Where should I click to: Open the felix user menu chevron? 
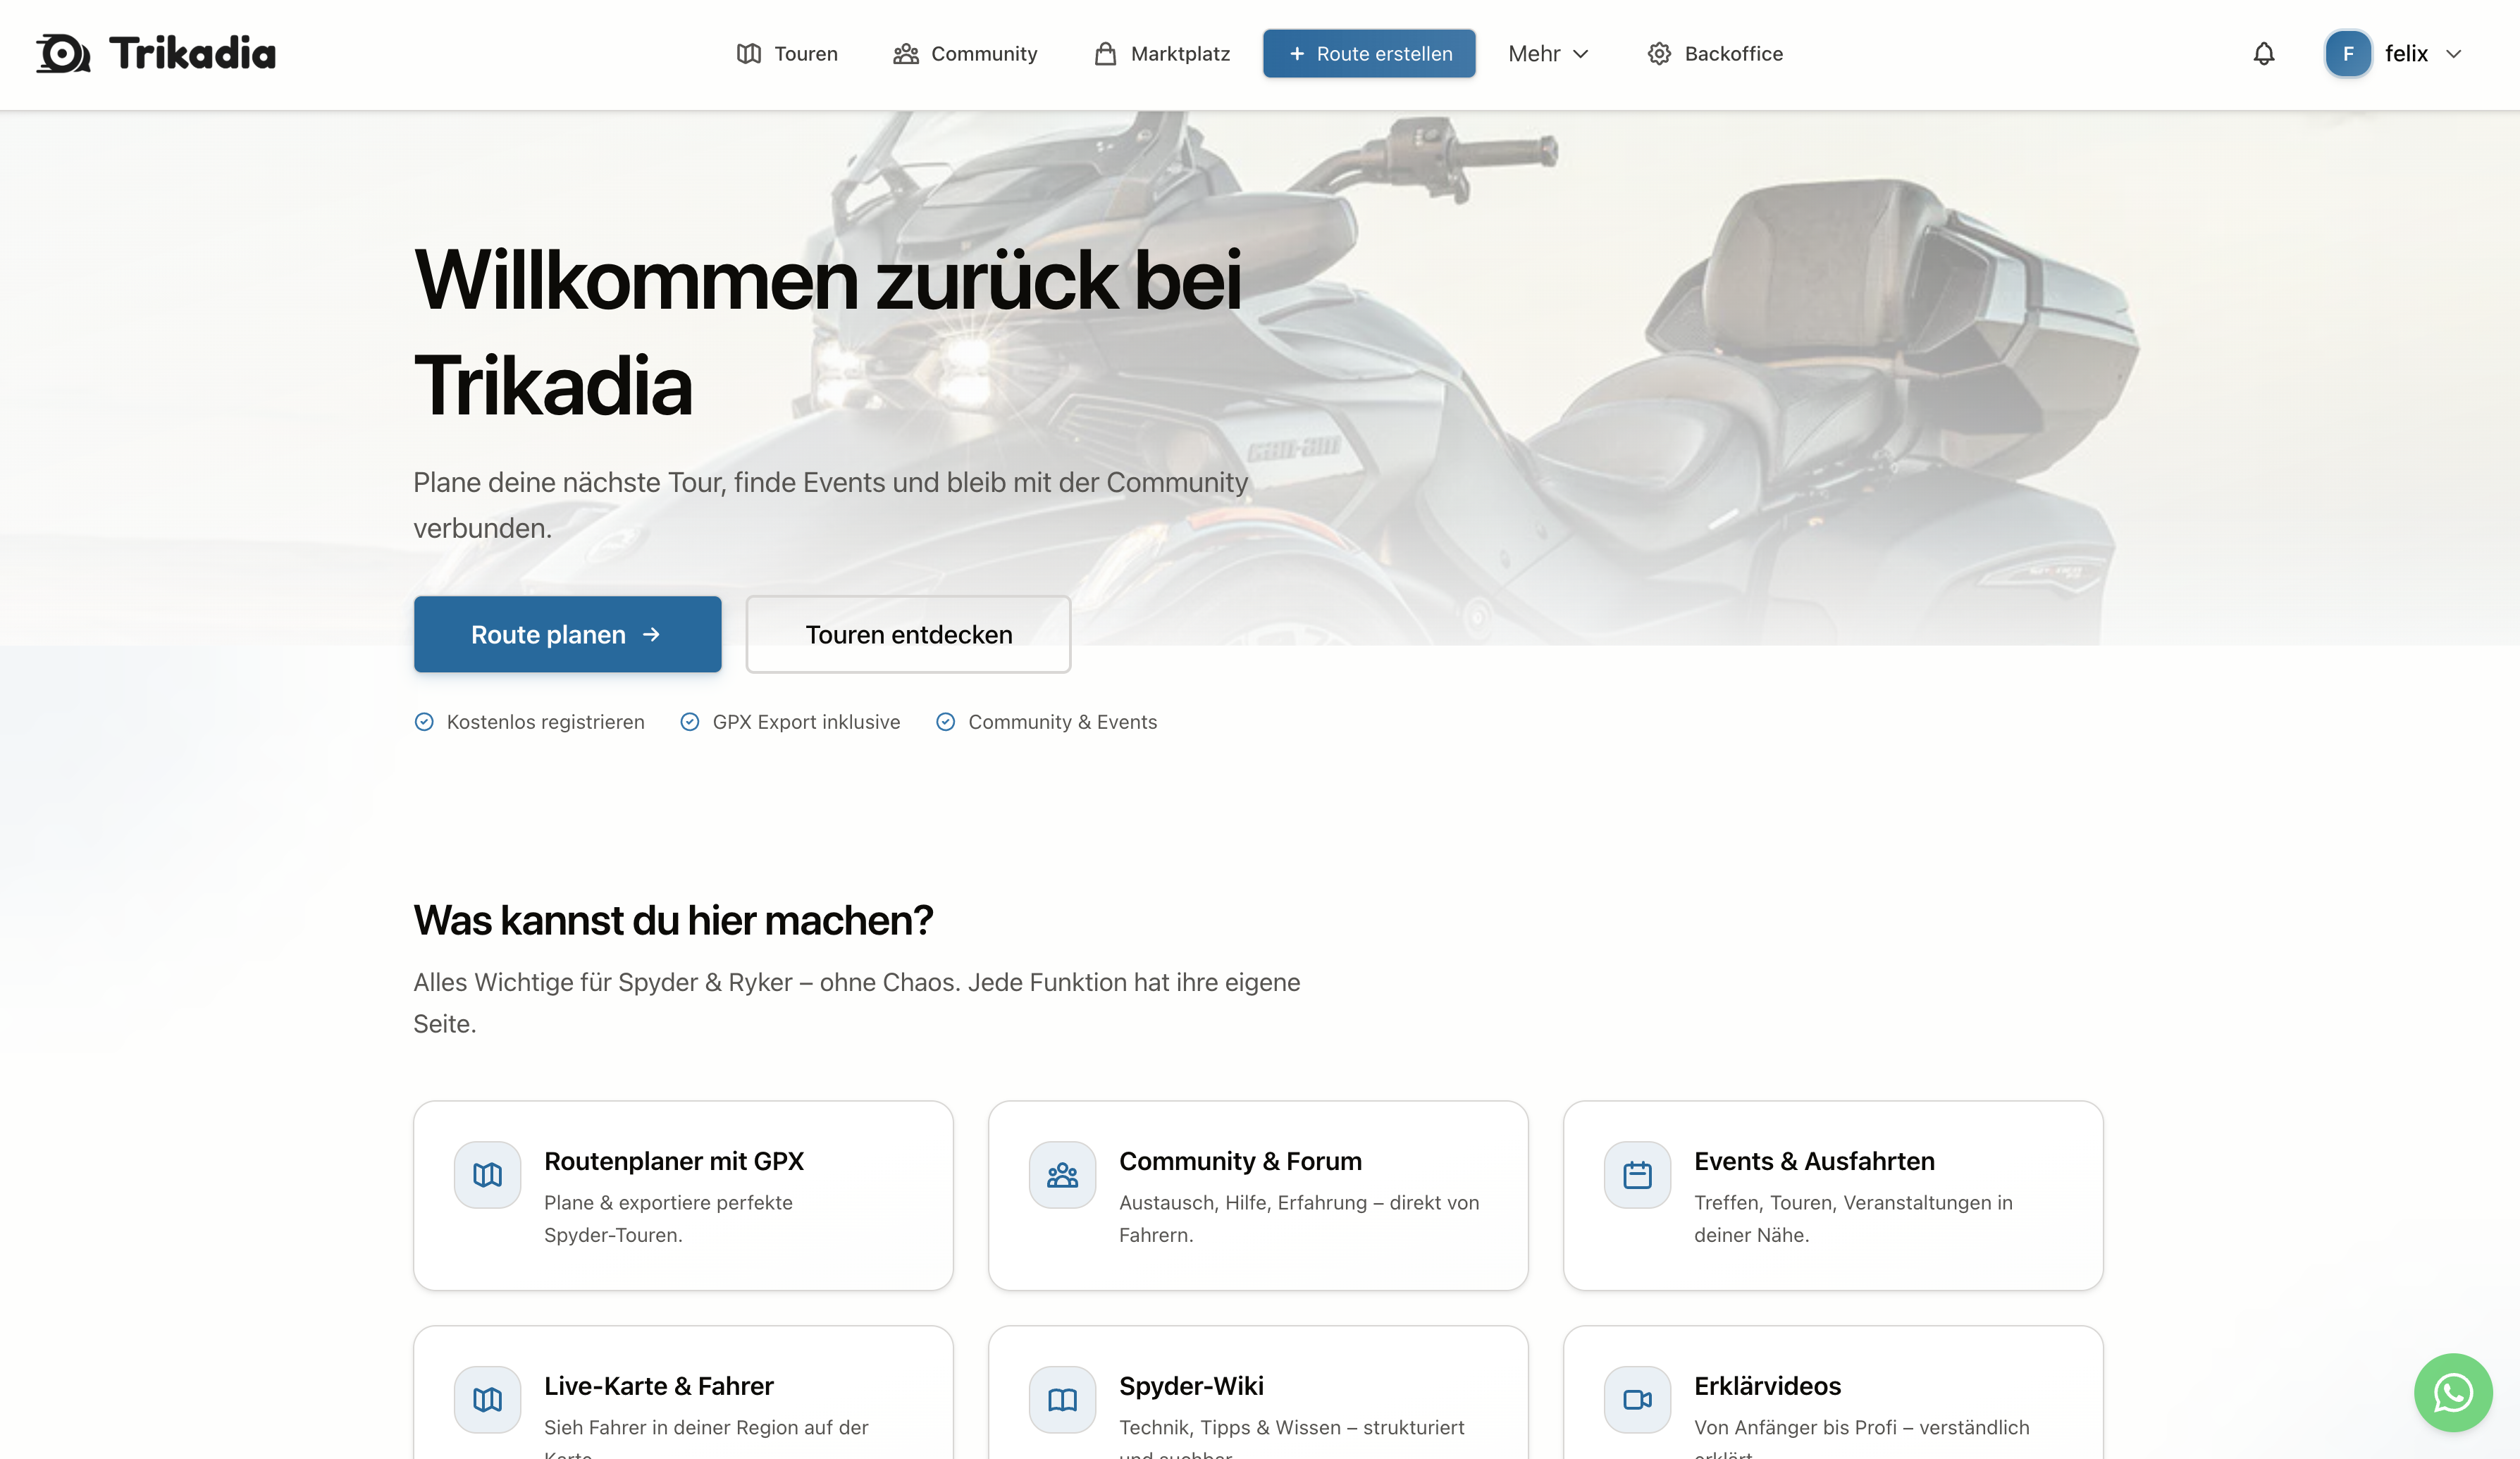point(2453,54)
